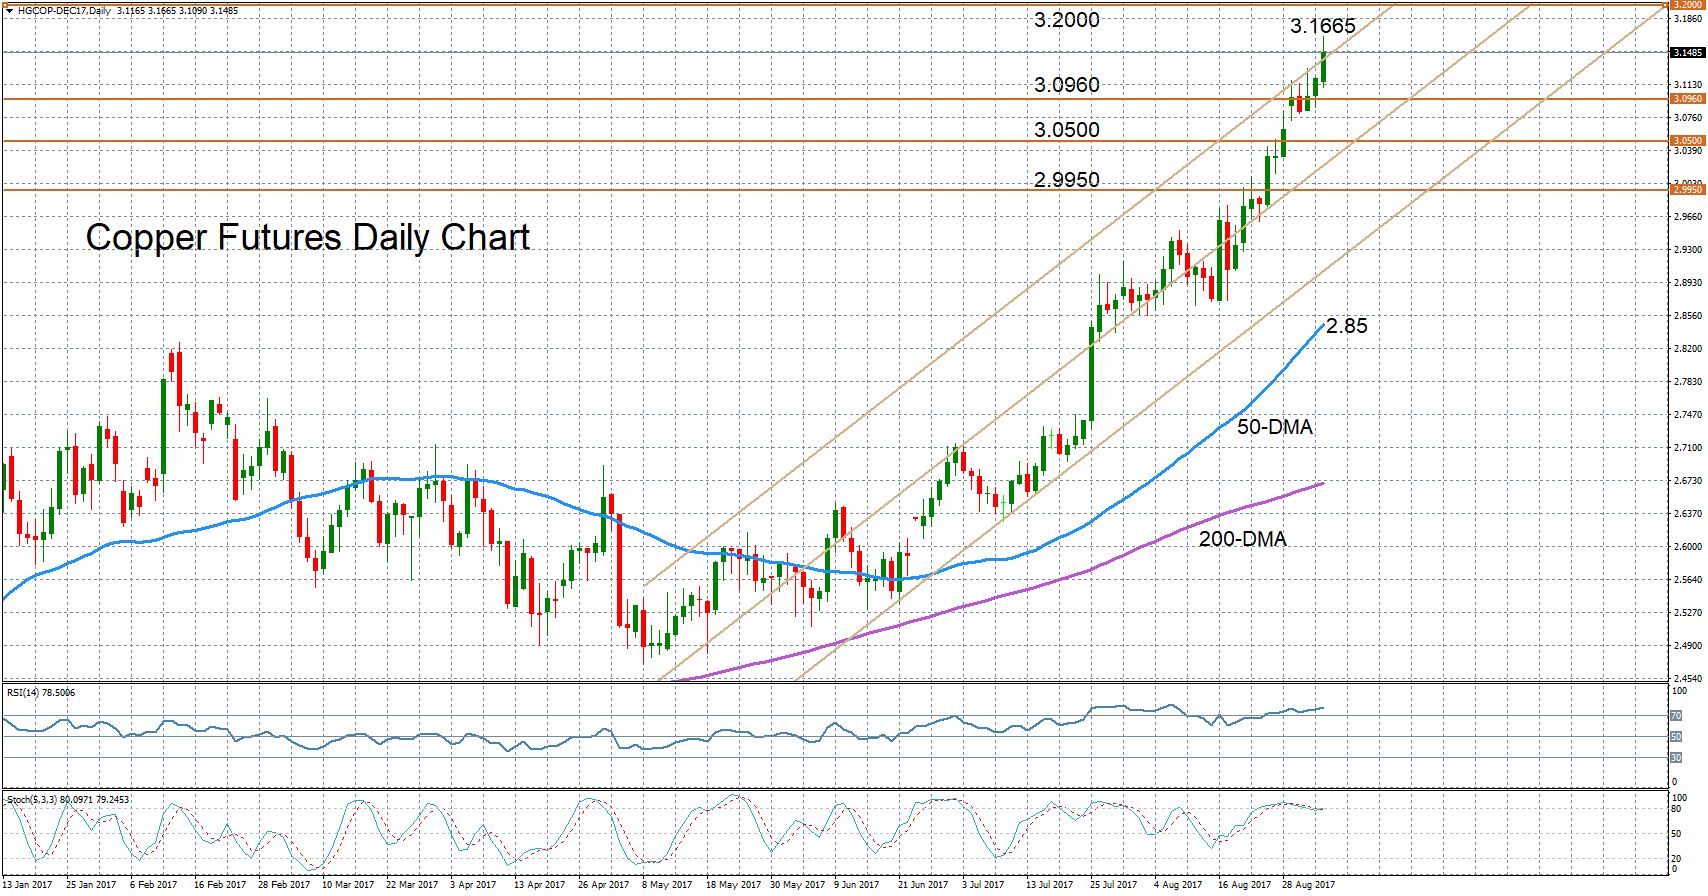Click the 21 Jun 2017 date label
Viewport: 1708px width, 896px height.
tap(923, 884)
